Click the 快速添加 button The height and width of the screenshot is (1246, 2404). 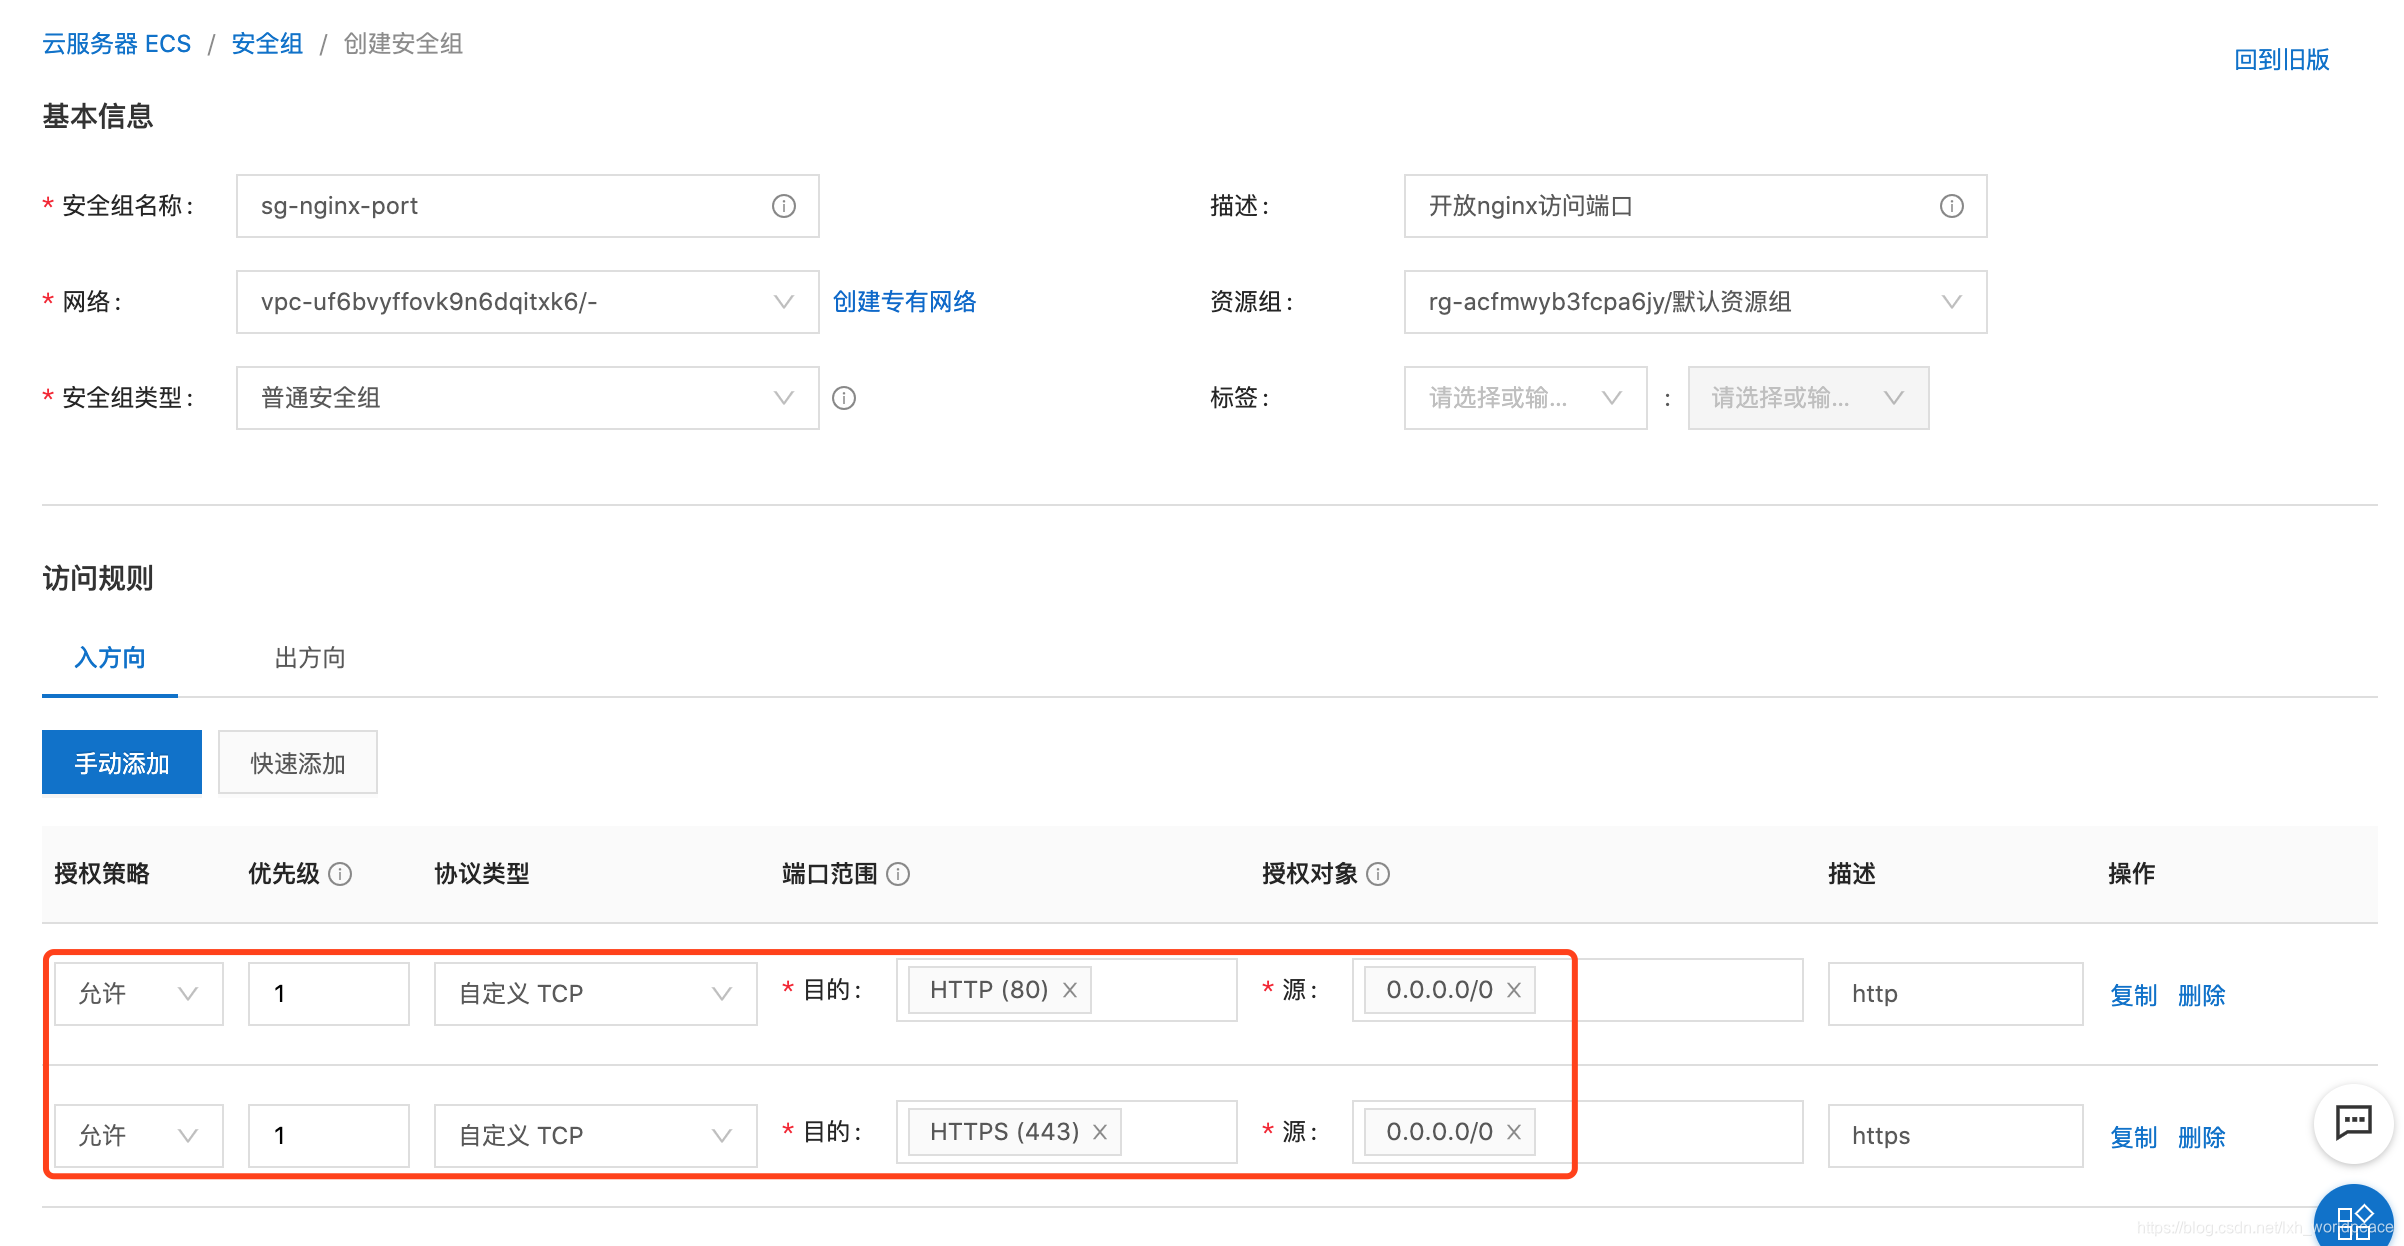coord(297,761)
